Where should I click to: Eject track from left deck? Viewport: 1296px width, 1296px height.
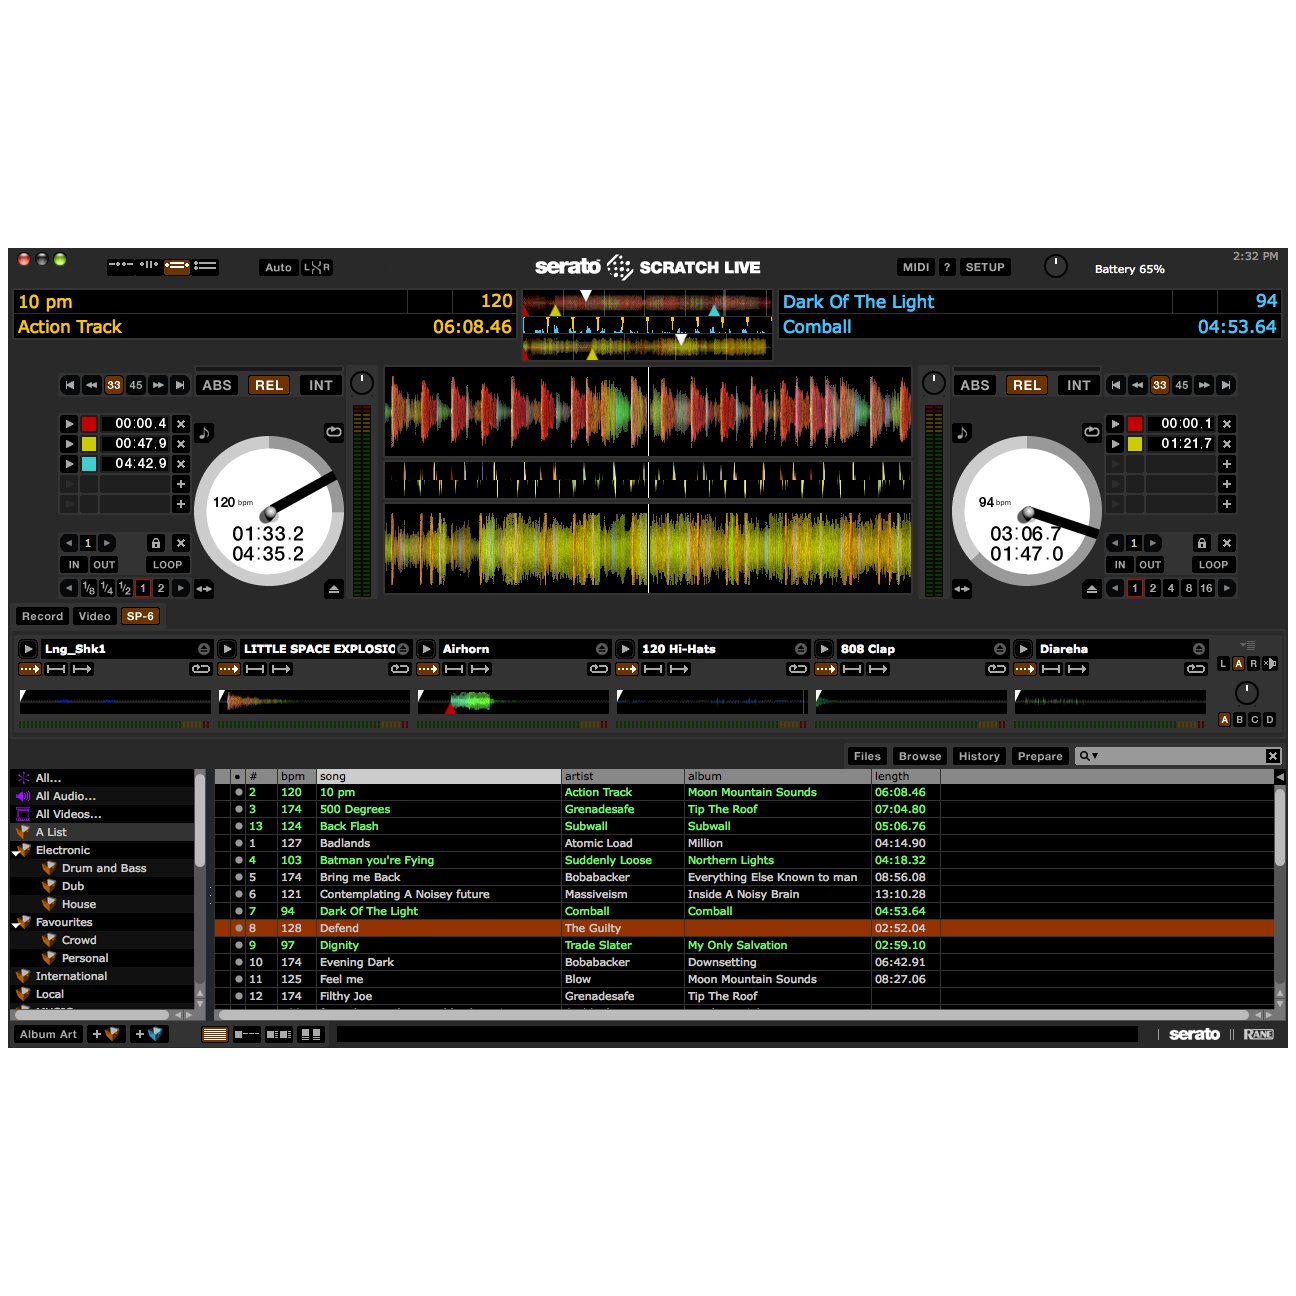334,589
